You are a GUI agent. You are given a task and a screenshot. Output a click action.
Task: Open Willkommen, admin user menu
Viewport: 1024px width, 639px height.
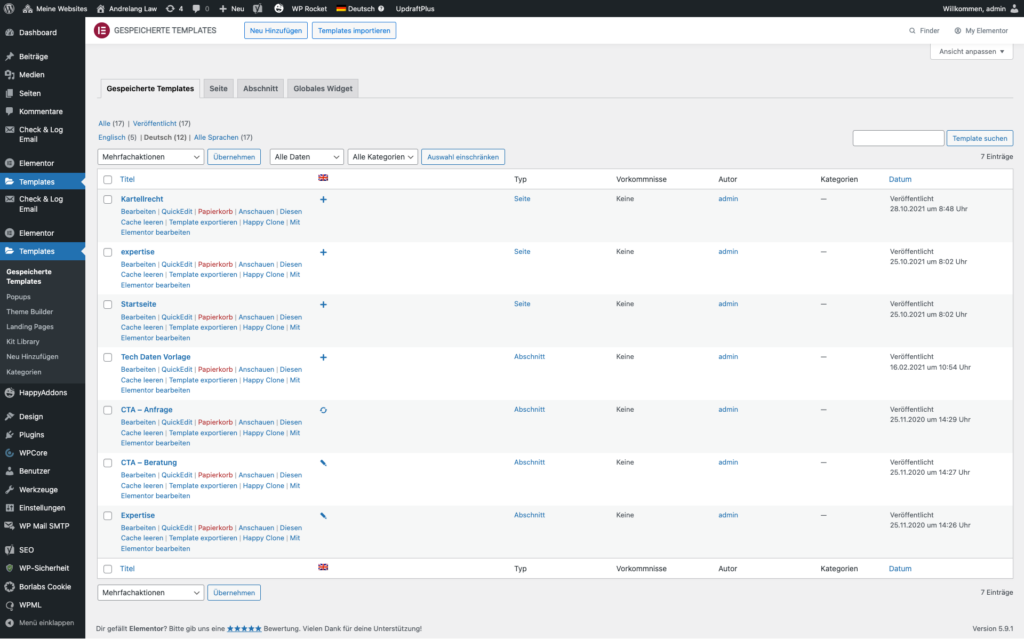point(980,8)
